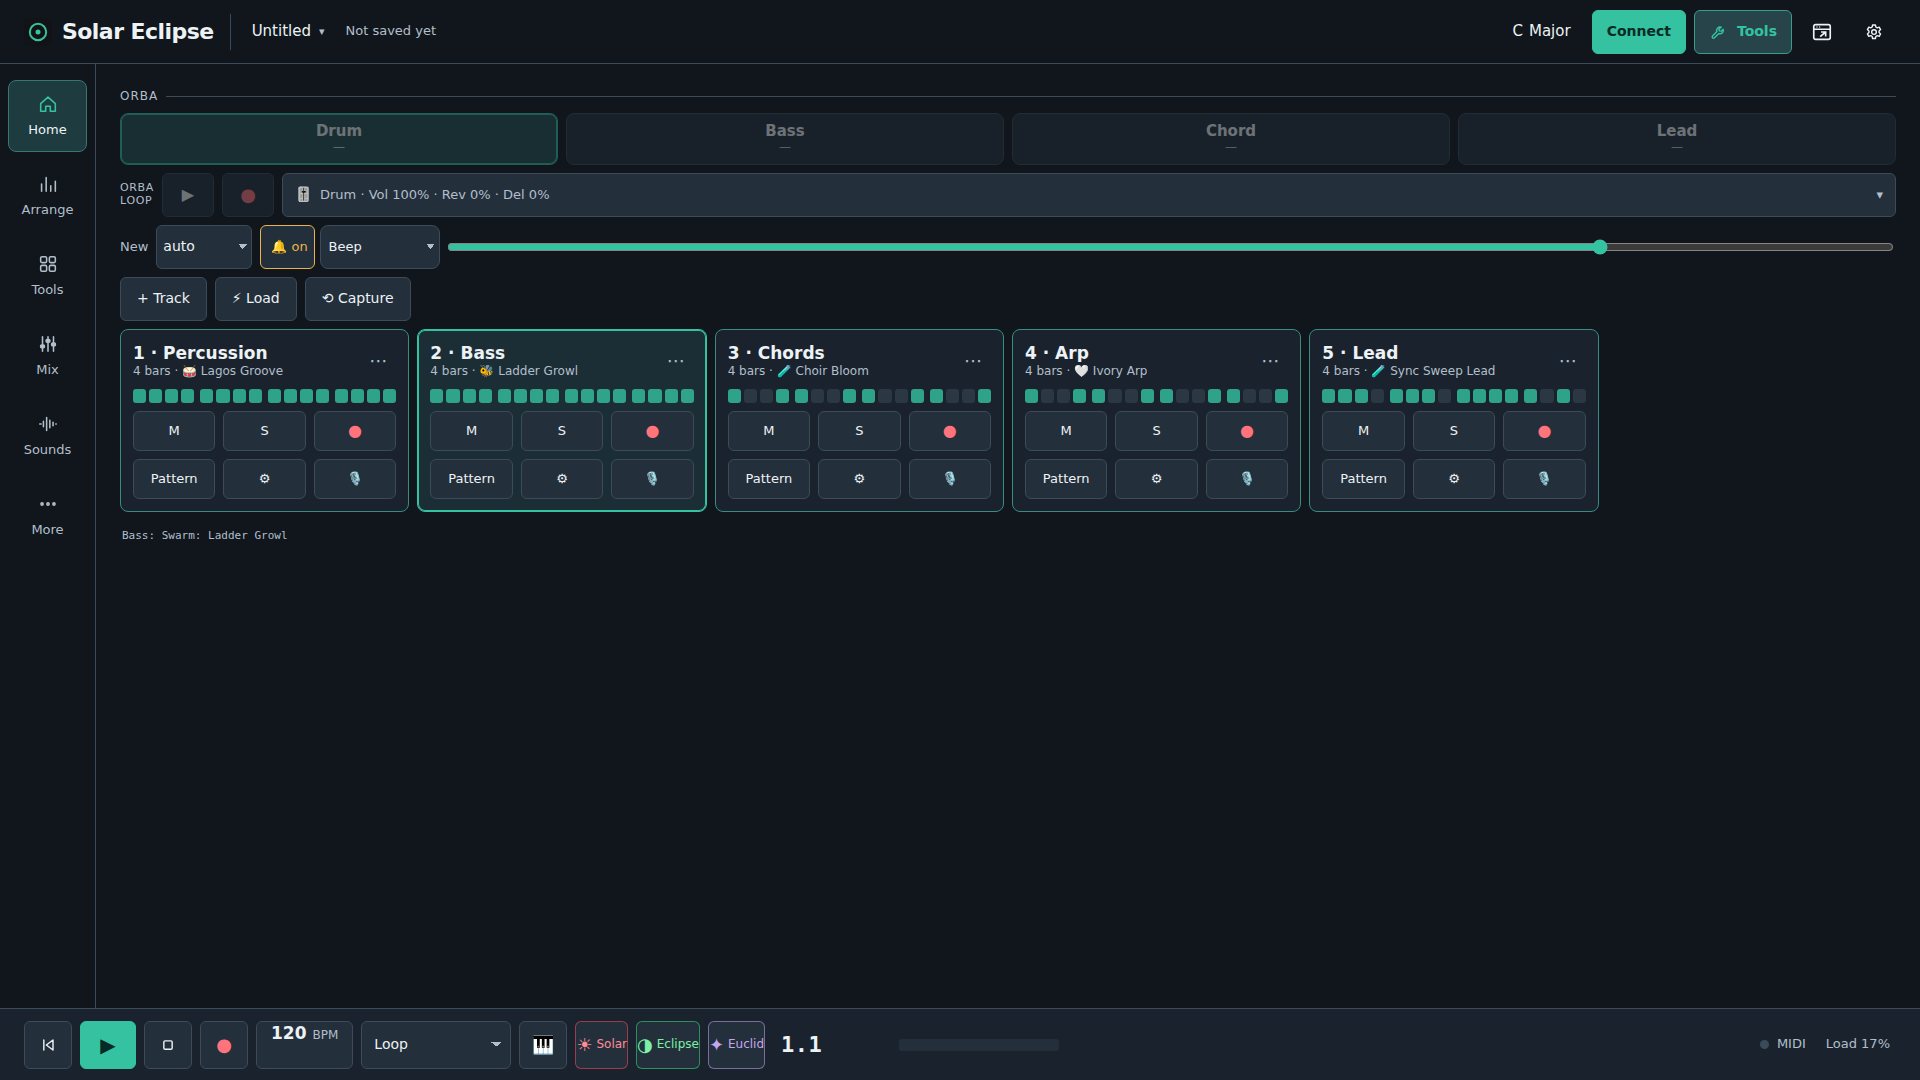The height and width of the screenshot is (1080, 1920).
Task: Record the Orba loop
Action: pos(248,196)
